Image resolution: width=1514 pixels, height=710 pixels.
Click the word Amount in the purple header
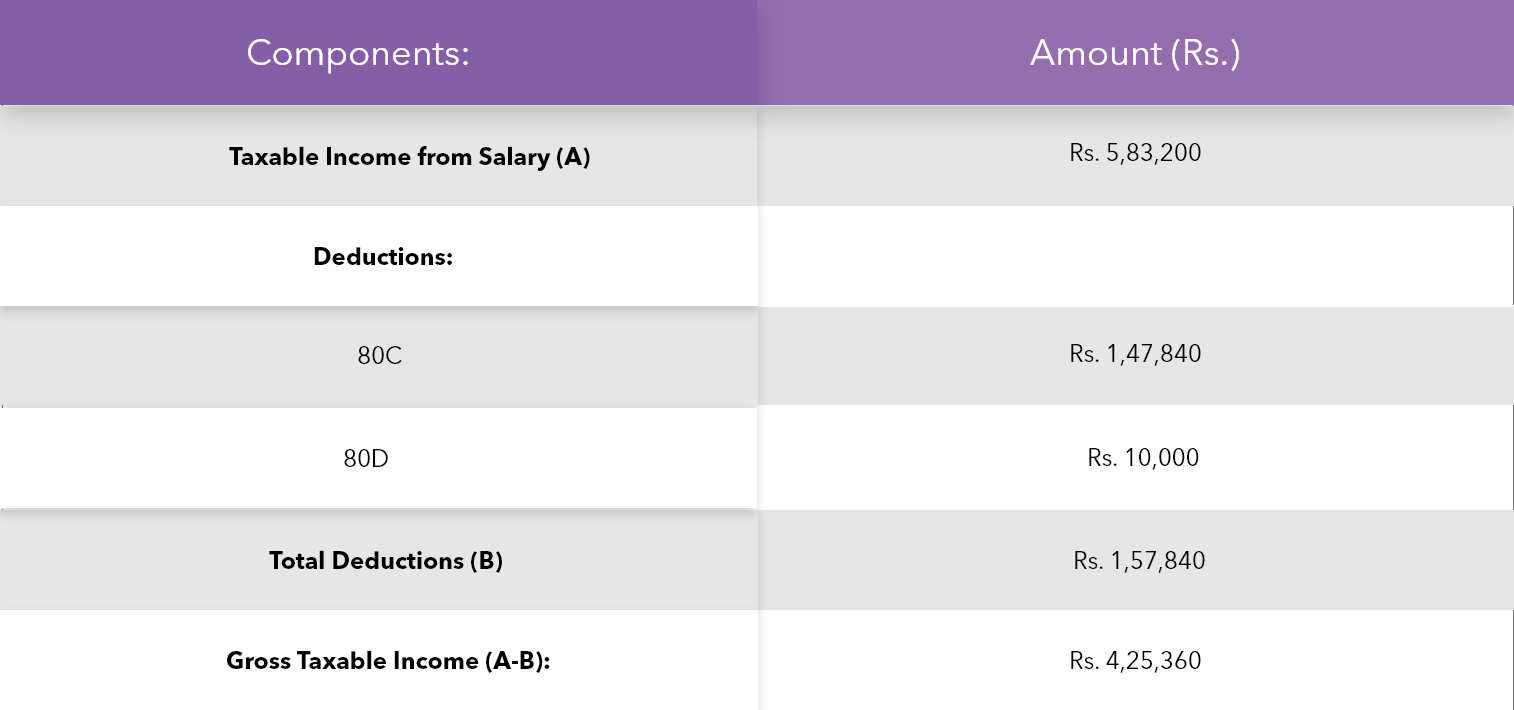(x=1095, y=53)
